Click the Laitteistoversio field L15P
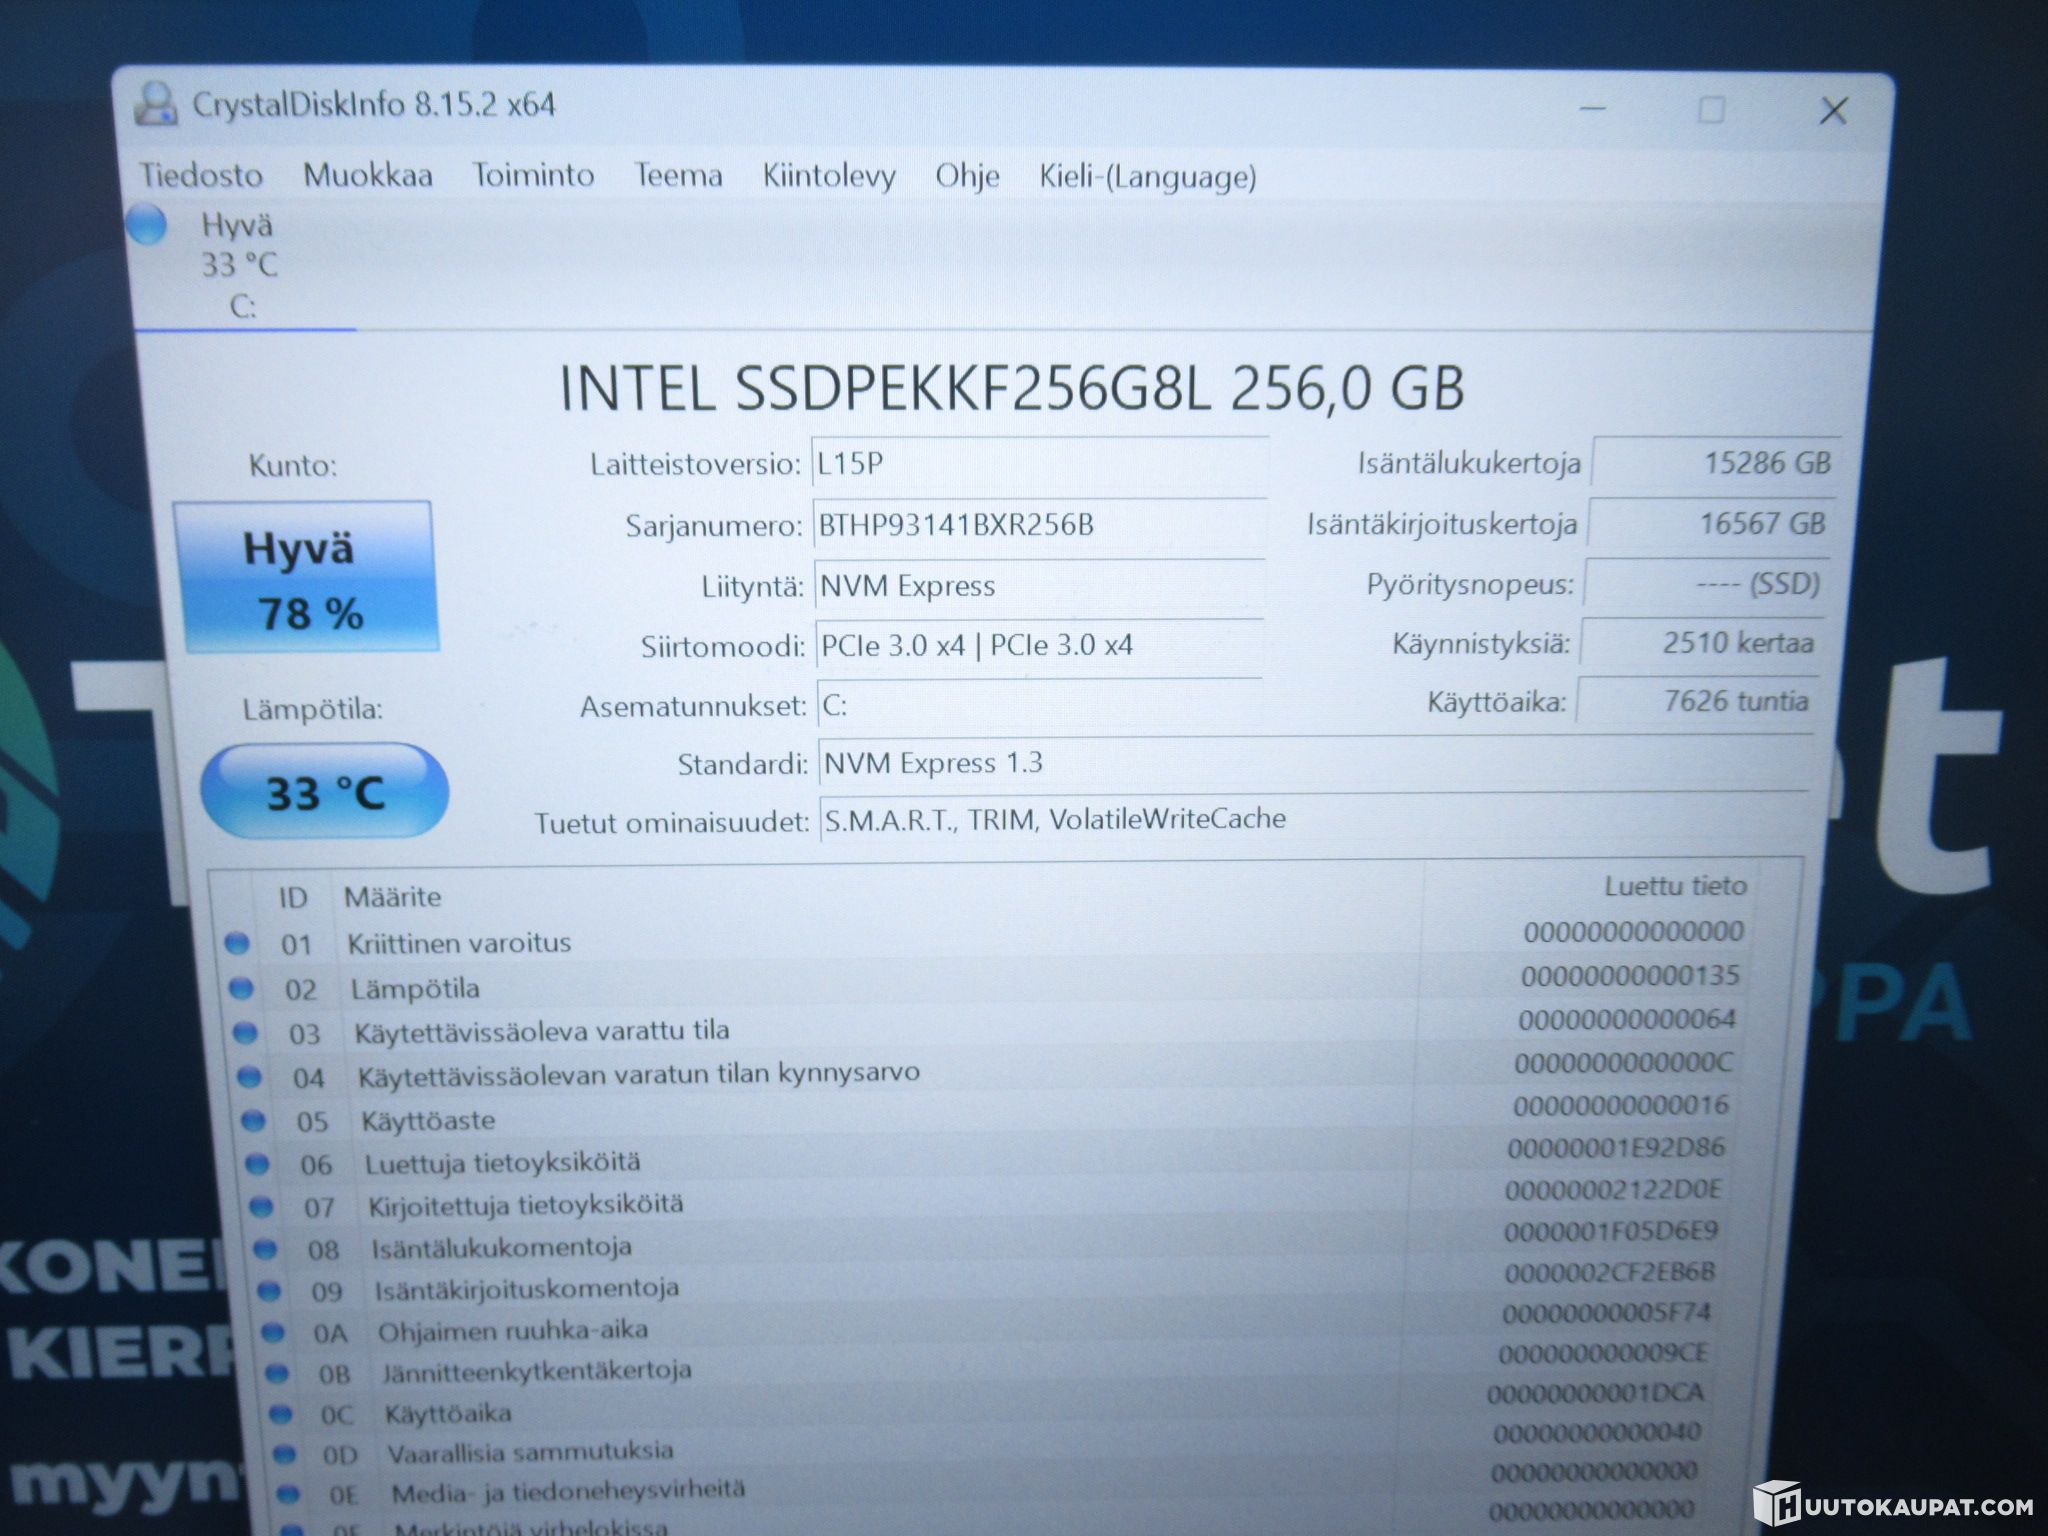Viewport: 2048px width, 1536px height. [x=1039, y=464]
